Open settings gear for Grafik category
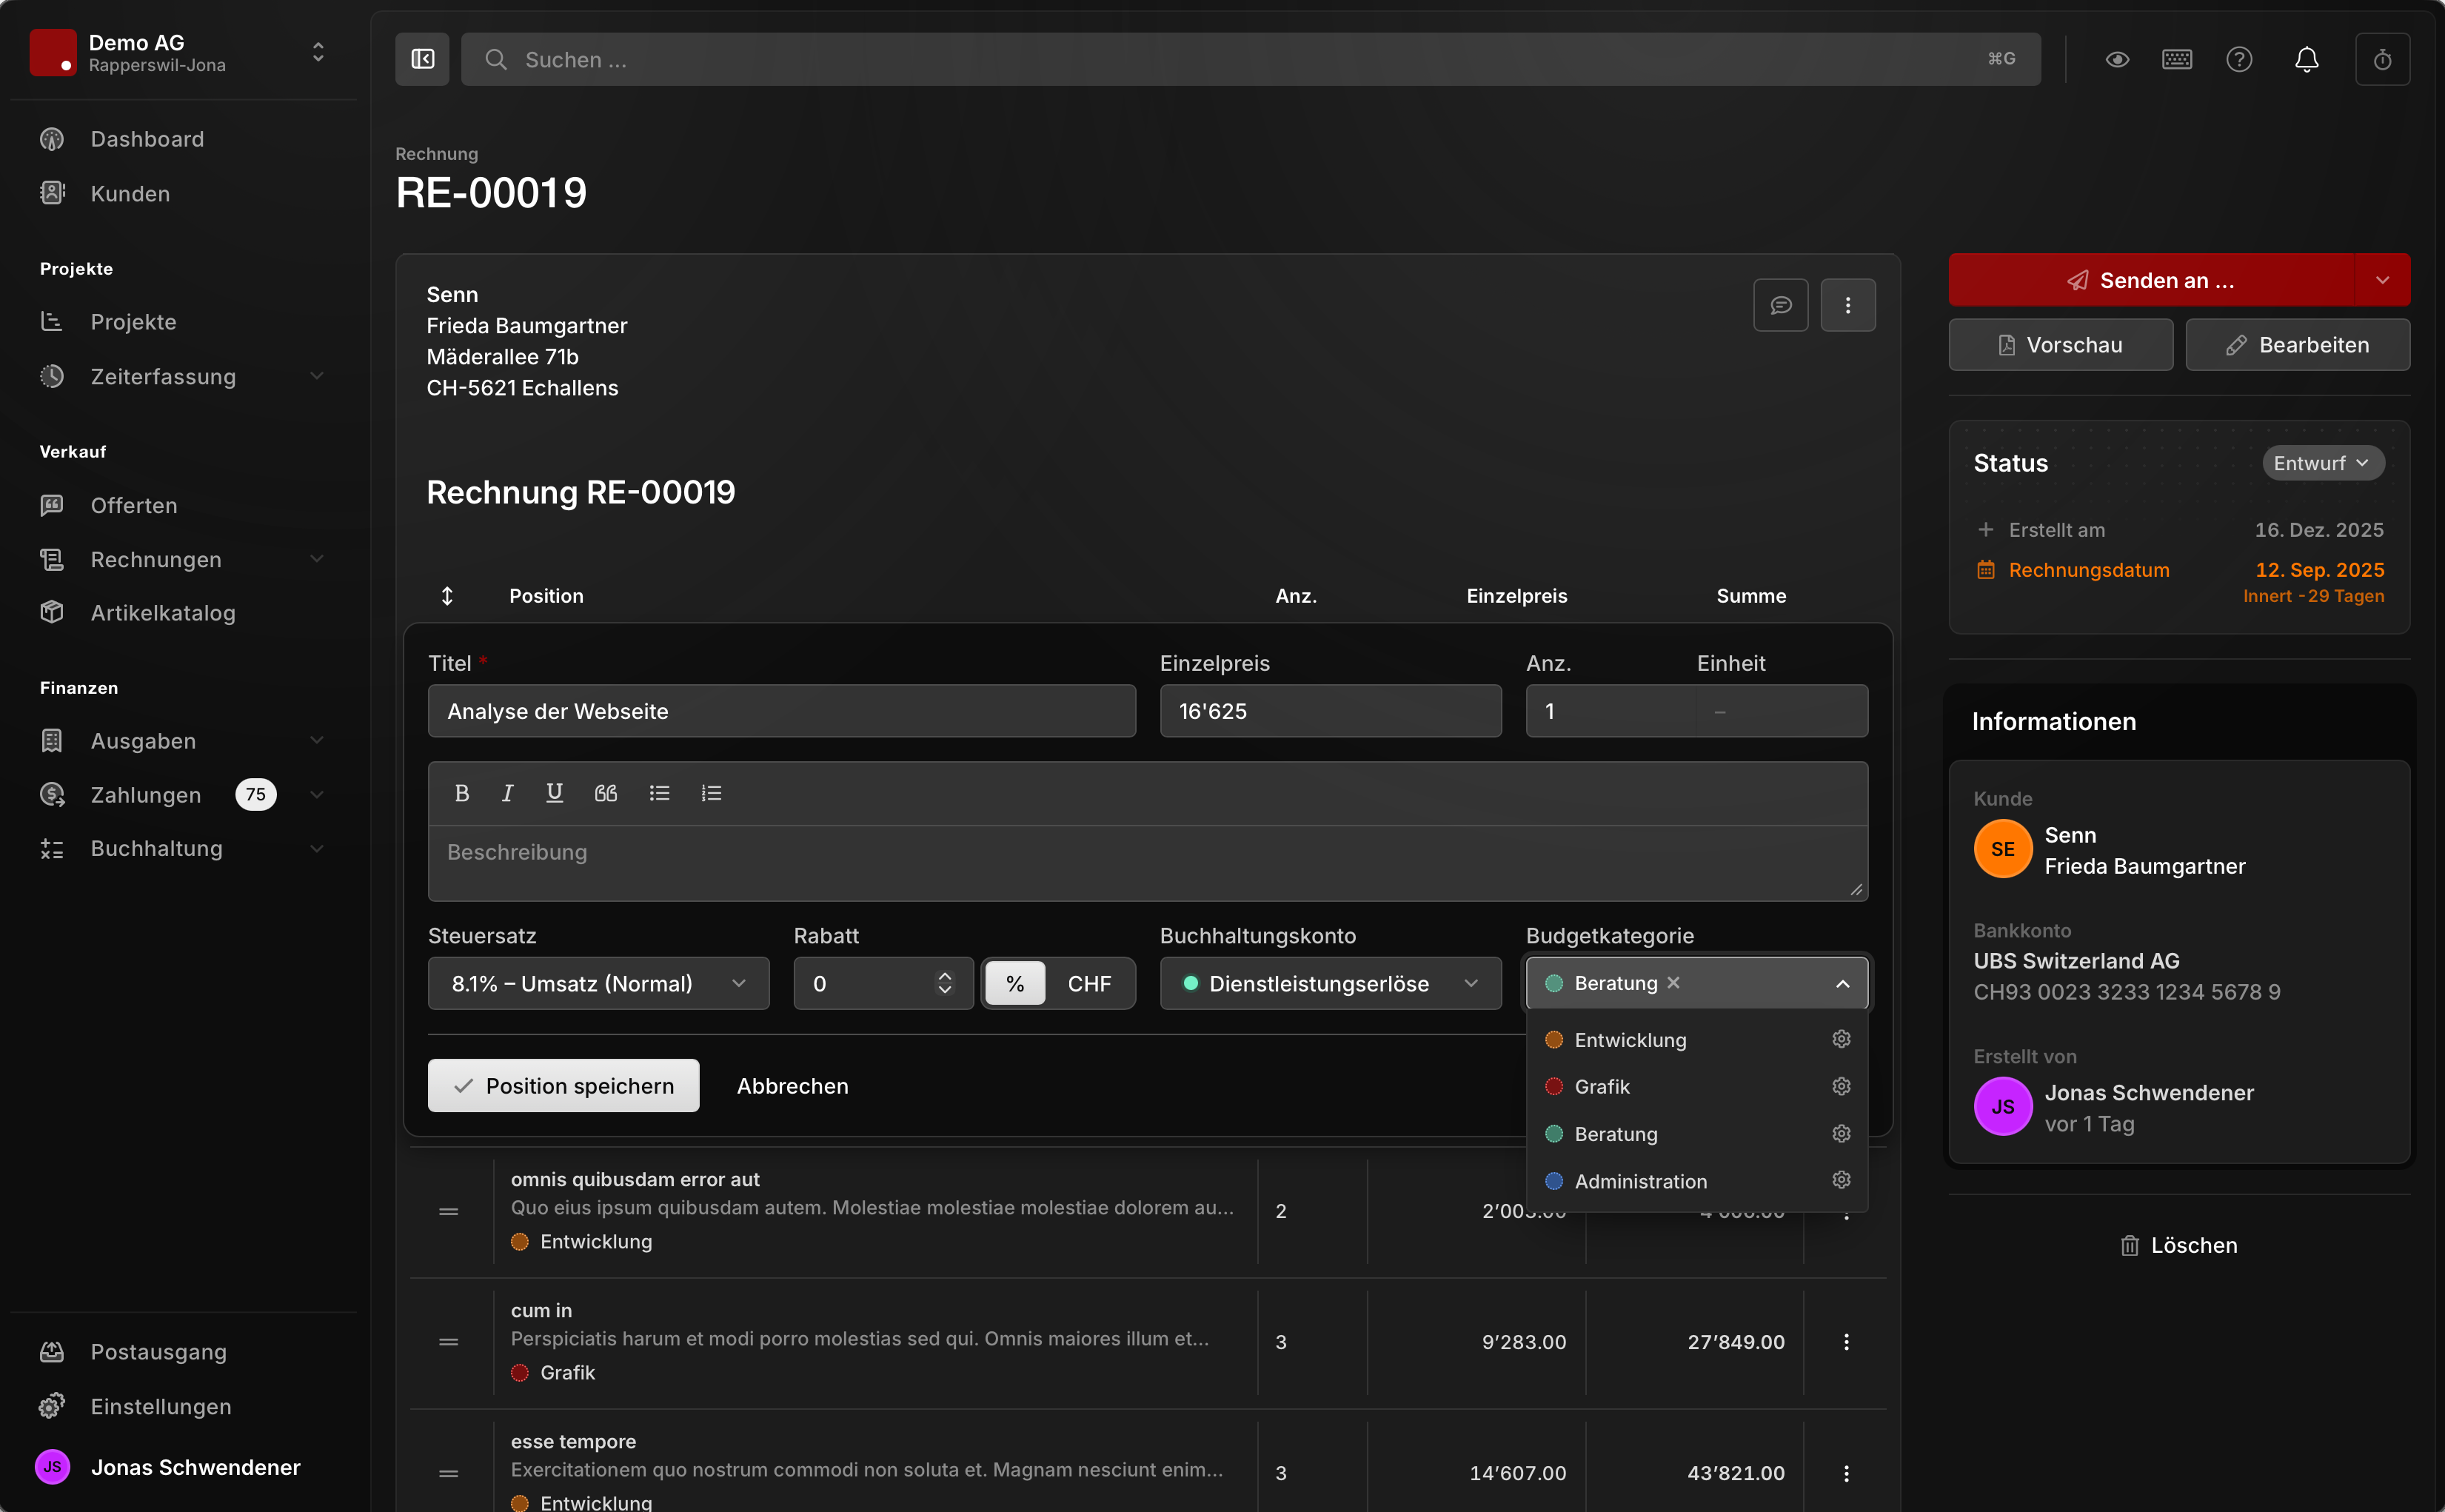 click(x=1841, y=1086)
